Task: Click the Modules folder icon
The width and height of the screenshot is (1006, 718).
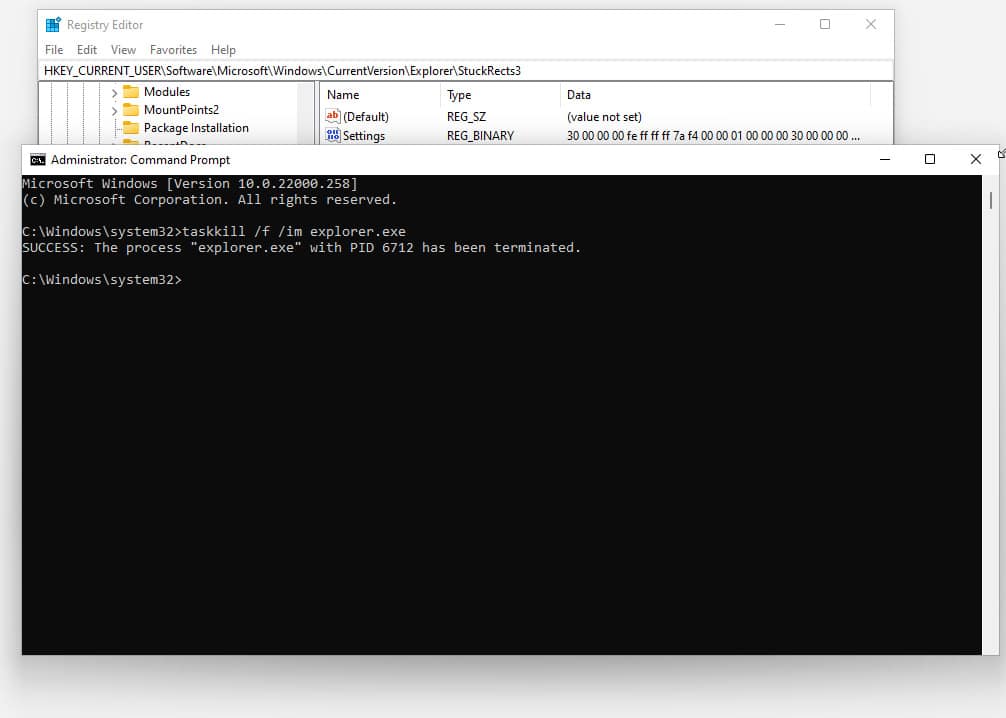Action: 132,91
